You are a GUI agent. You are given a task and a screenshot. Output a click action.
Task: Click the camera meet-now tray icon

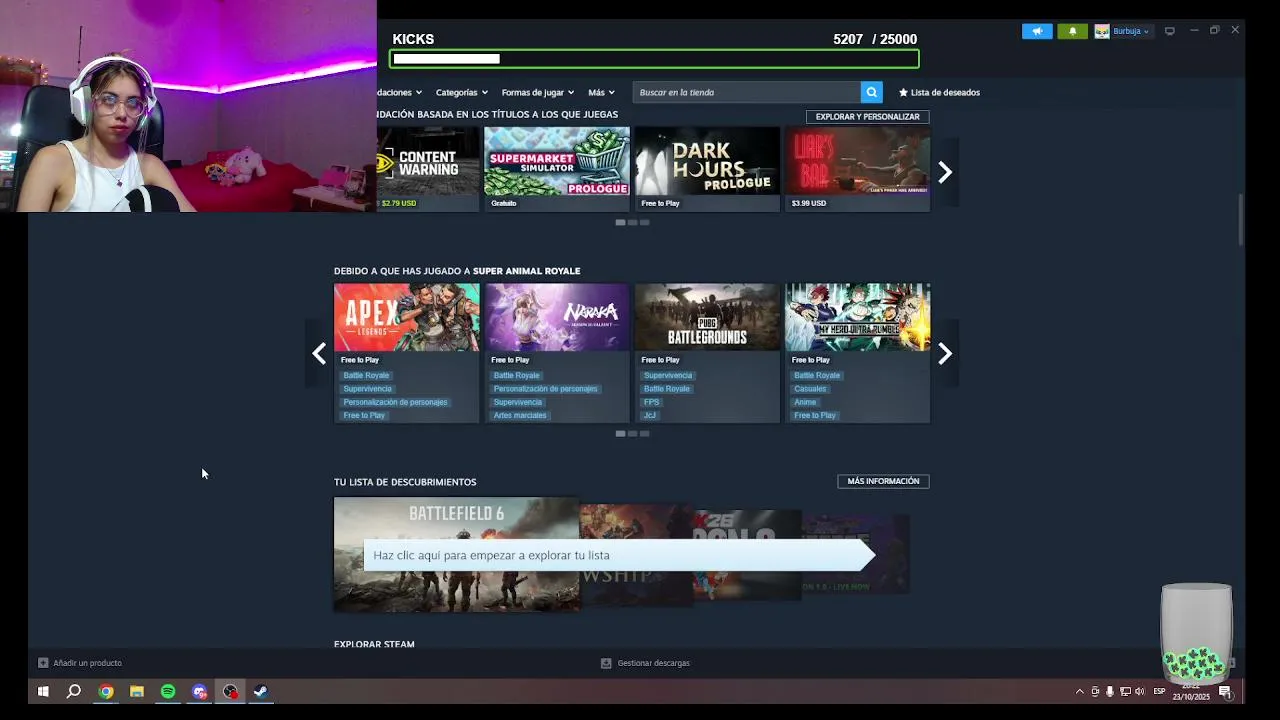click(x=1095, y=691)
